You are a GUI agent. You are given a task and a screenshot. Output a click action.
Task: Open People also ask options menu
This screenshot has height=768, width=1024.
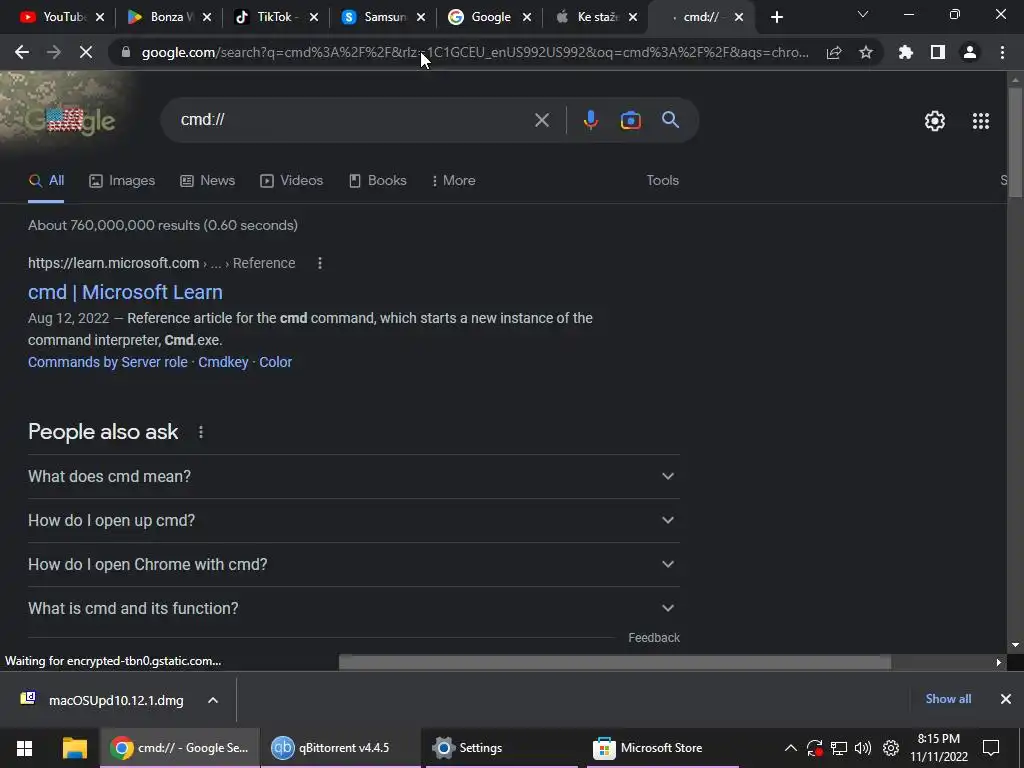(200, 432)
